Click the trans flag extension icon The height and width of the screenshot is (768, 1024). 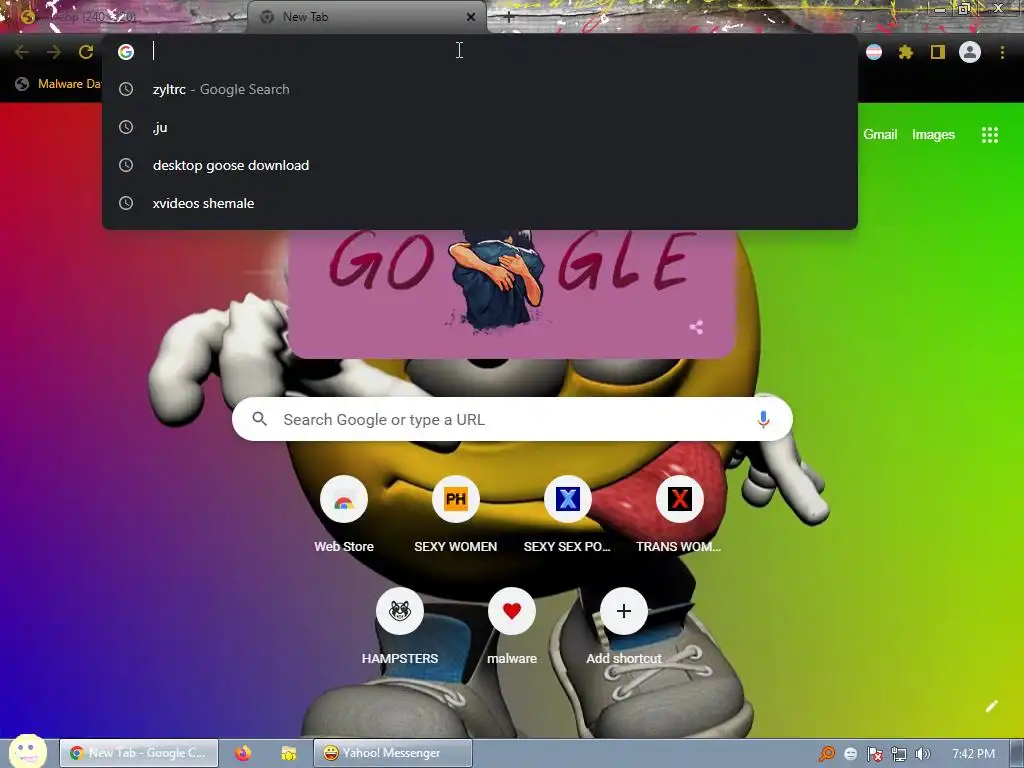click(874, 52)
